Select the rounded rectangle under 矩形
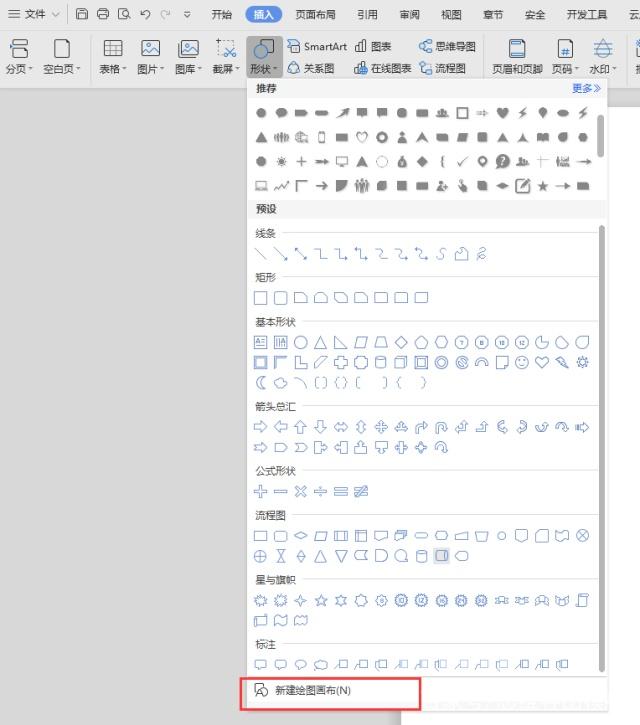The image size is (640, 725). click(281, 298)
